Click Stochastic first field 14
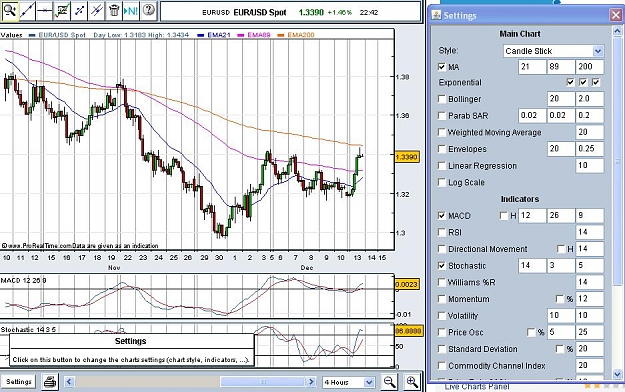 [x=532, y=266]
